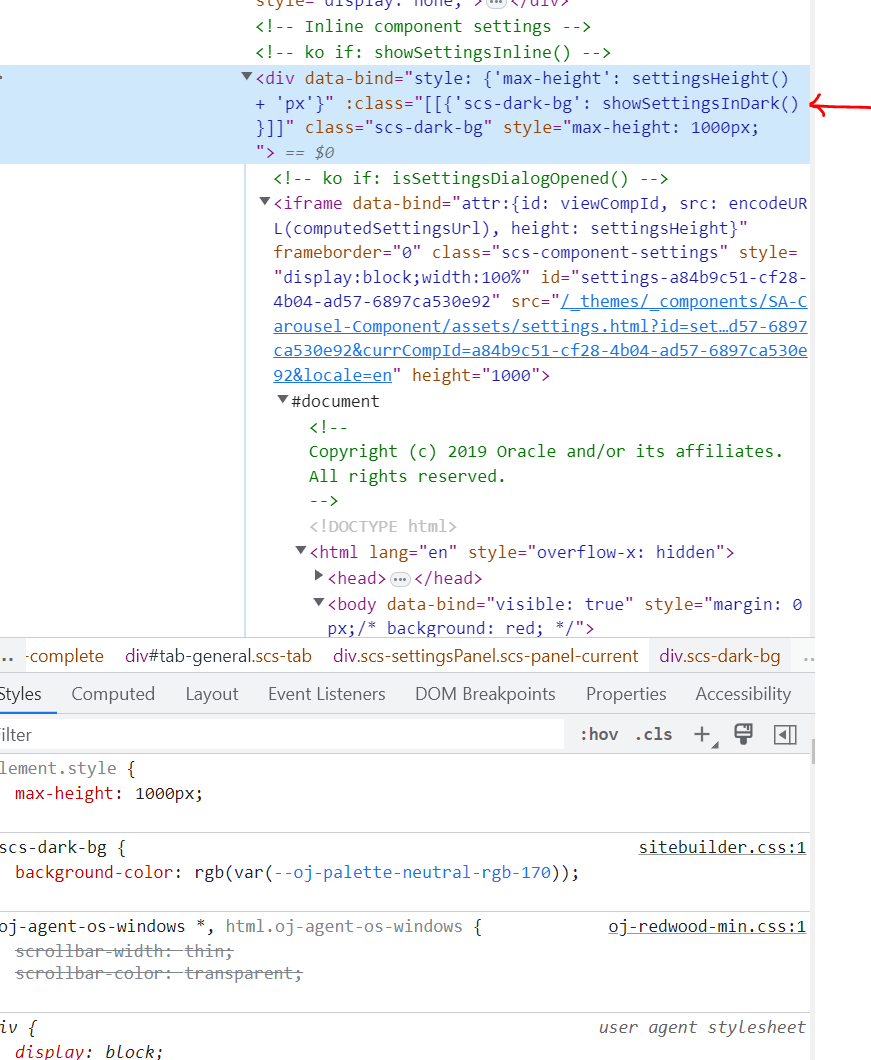Expand the head element
The width and height of the screenshot is (871, 1060).
[319, 575]
